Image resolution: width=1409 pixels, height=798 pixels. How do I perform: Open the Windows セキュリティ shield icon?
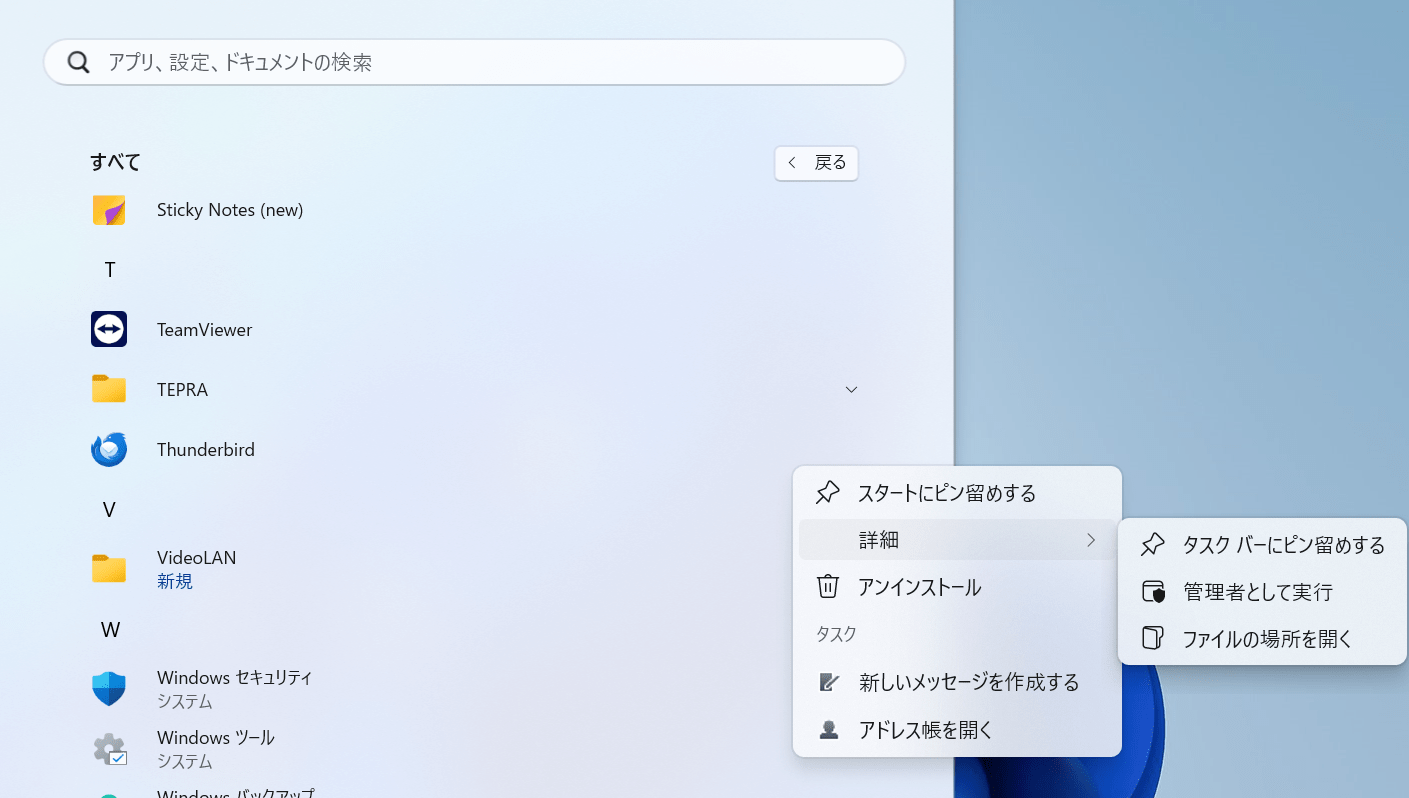[109, 689]
